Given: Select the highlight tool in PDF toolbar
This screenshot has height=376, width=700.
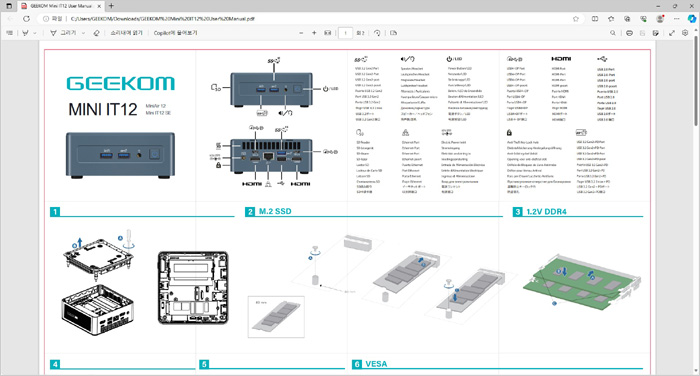Looking at the screenshot, I should [x=25, y=33].
